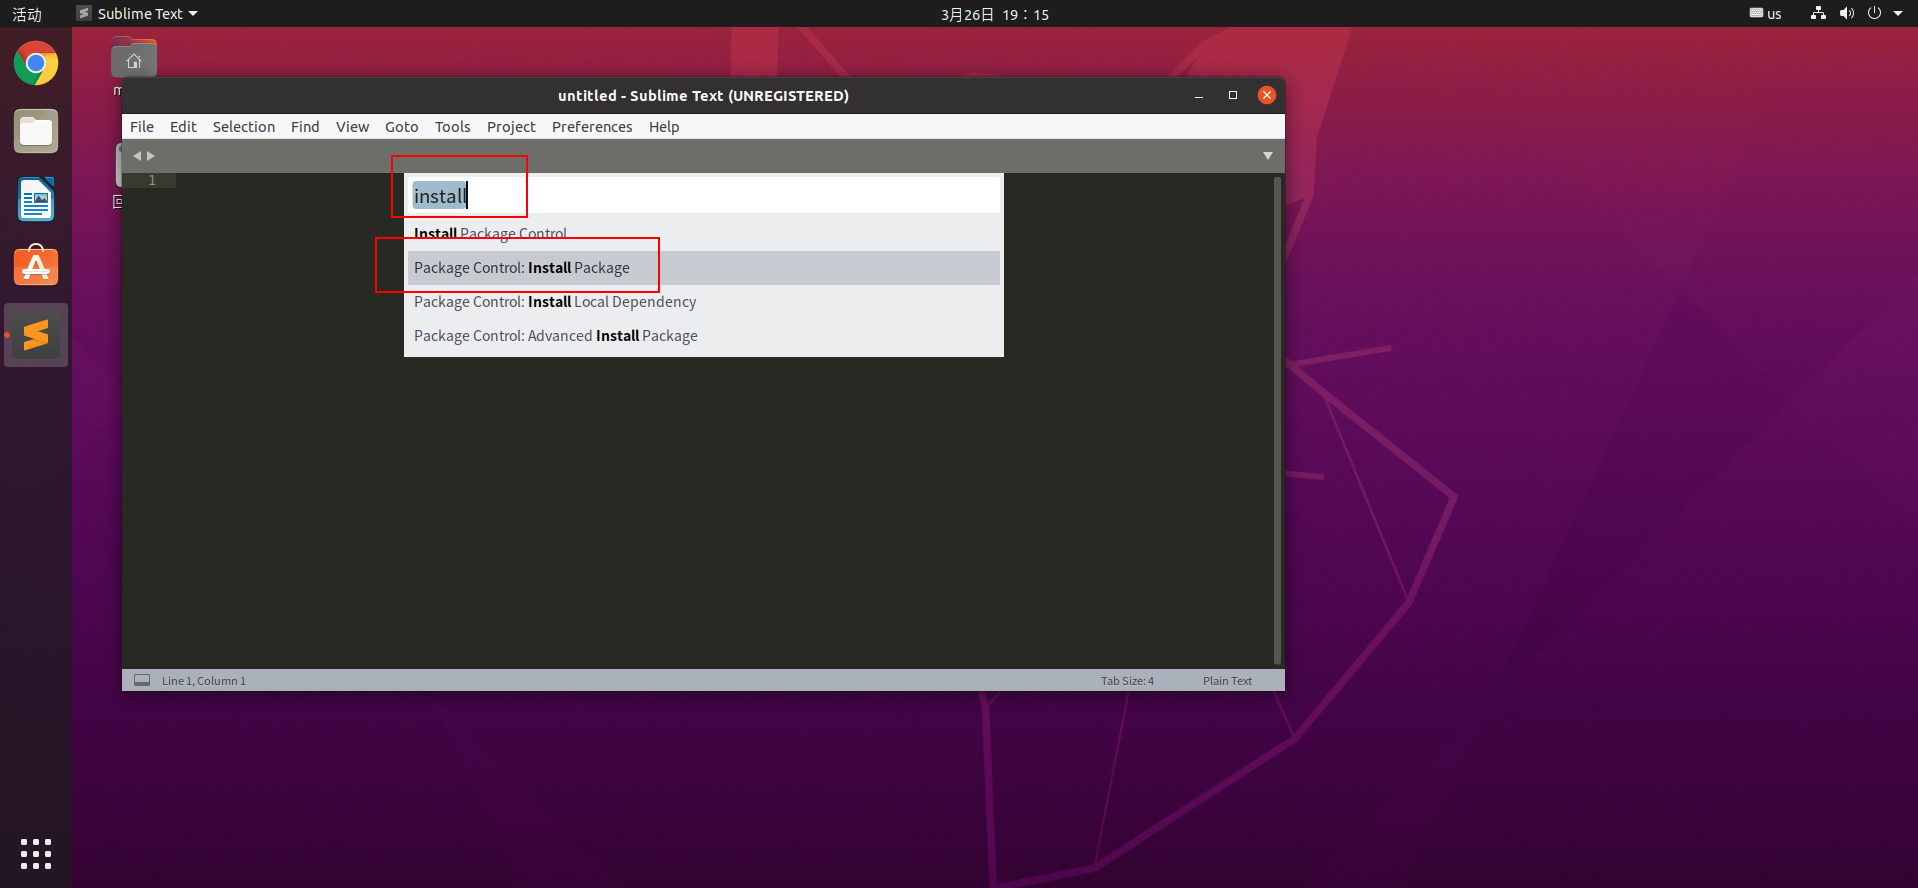Expand the system menu arrow in top bar

1898,14
